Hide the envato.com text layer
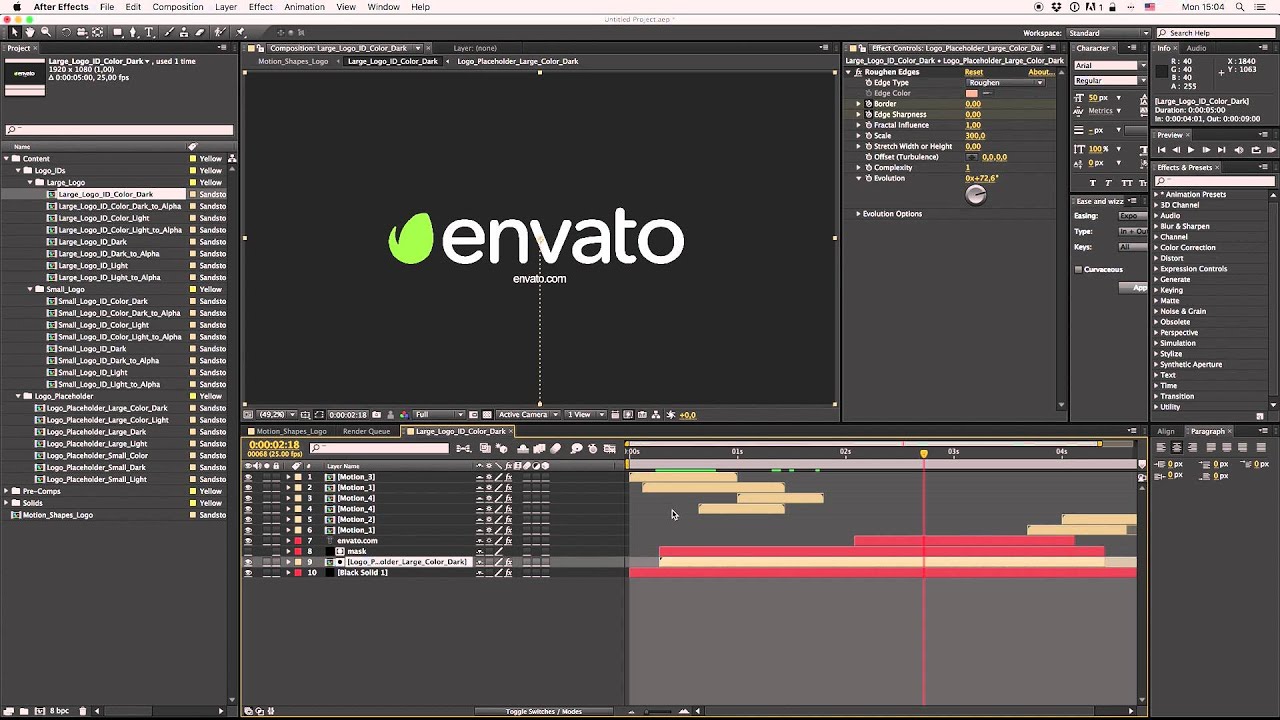Screen dimensions: 1280x720 click(248, 541)
